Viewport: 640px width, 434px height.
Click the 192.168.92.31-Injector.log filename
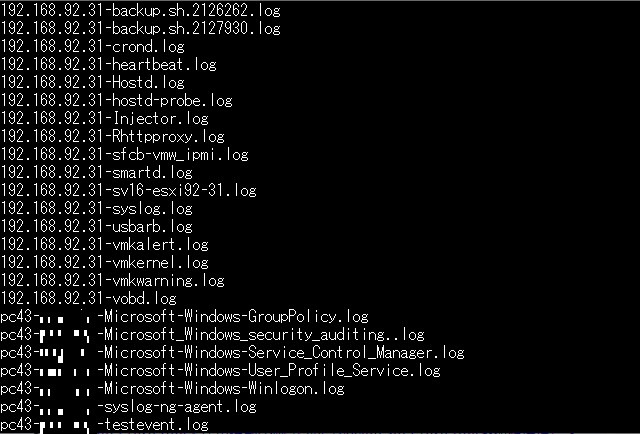click(104, 118)
